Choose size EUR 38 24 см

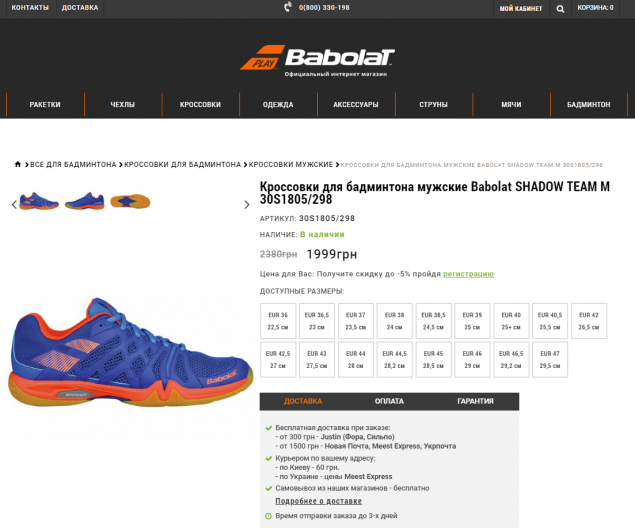tap(394, 321)
